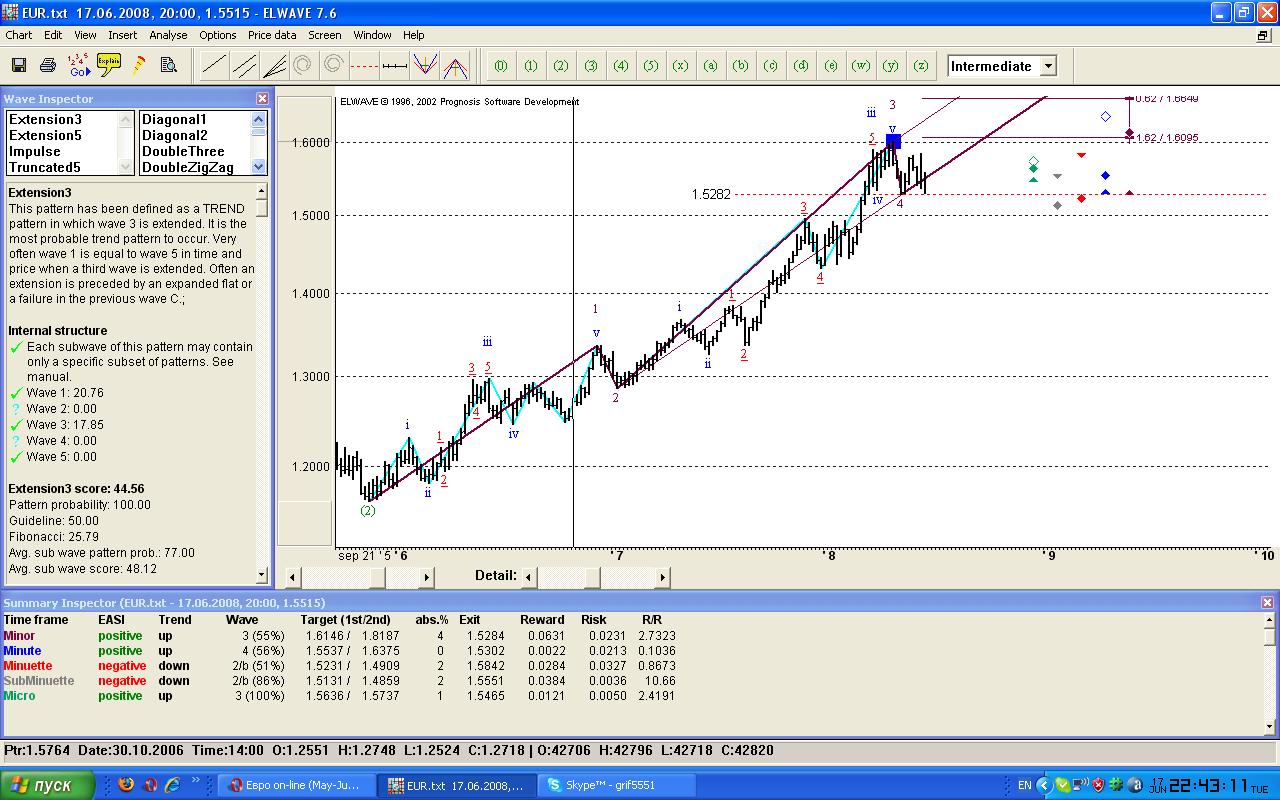Click the yellow cone pencil icon

[139, 66]
